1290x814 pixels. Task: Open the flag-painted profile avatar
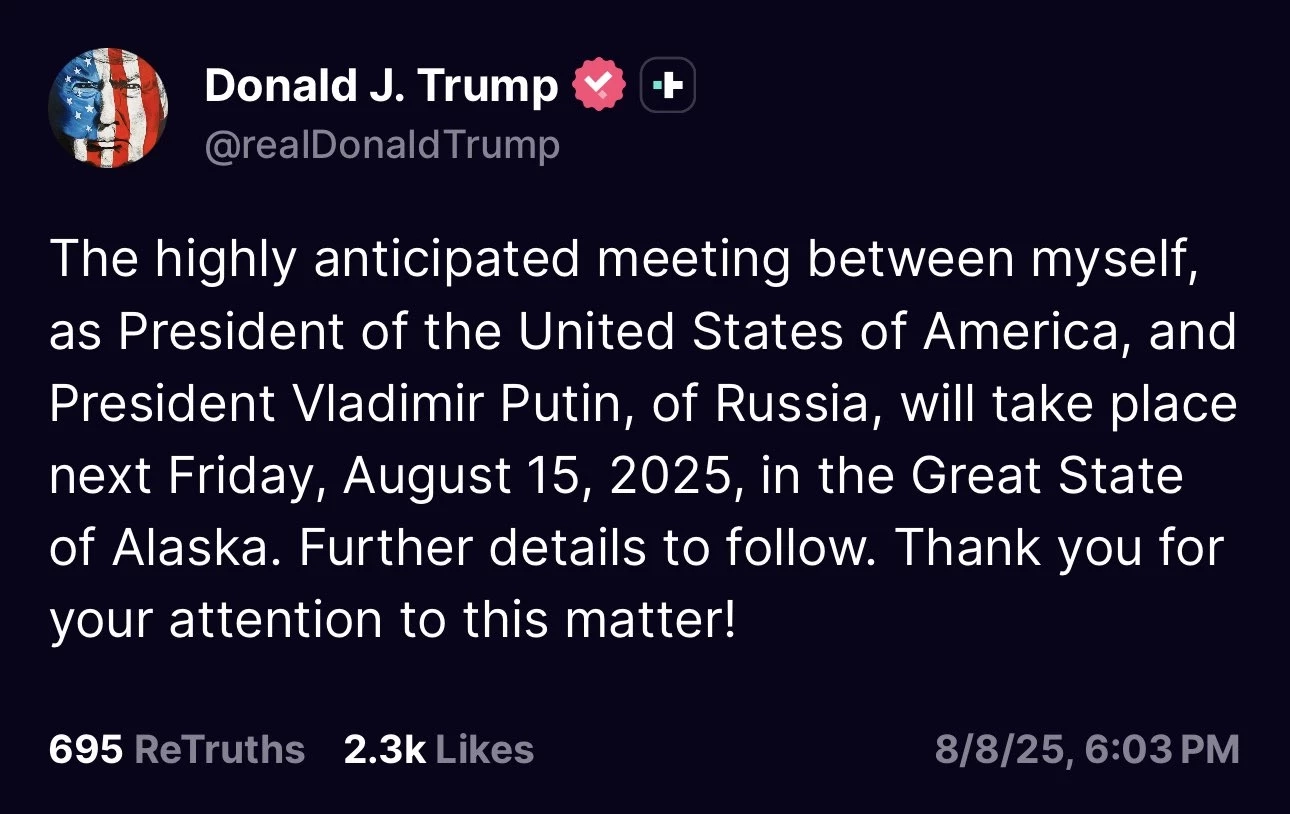(107, 107)
